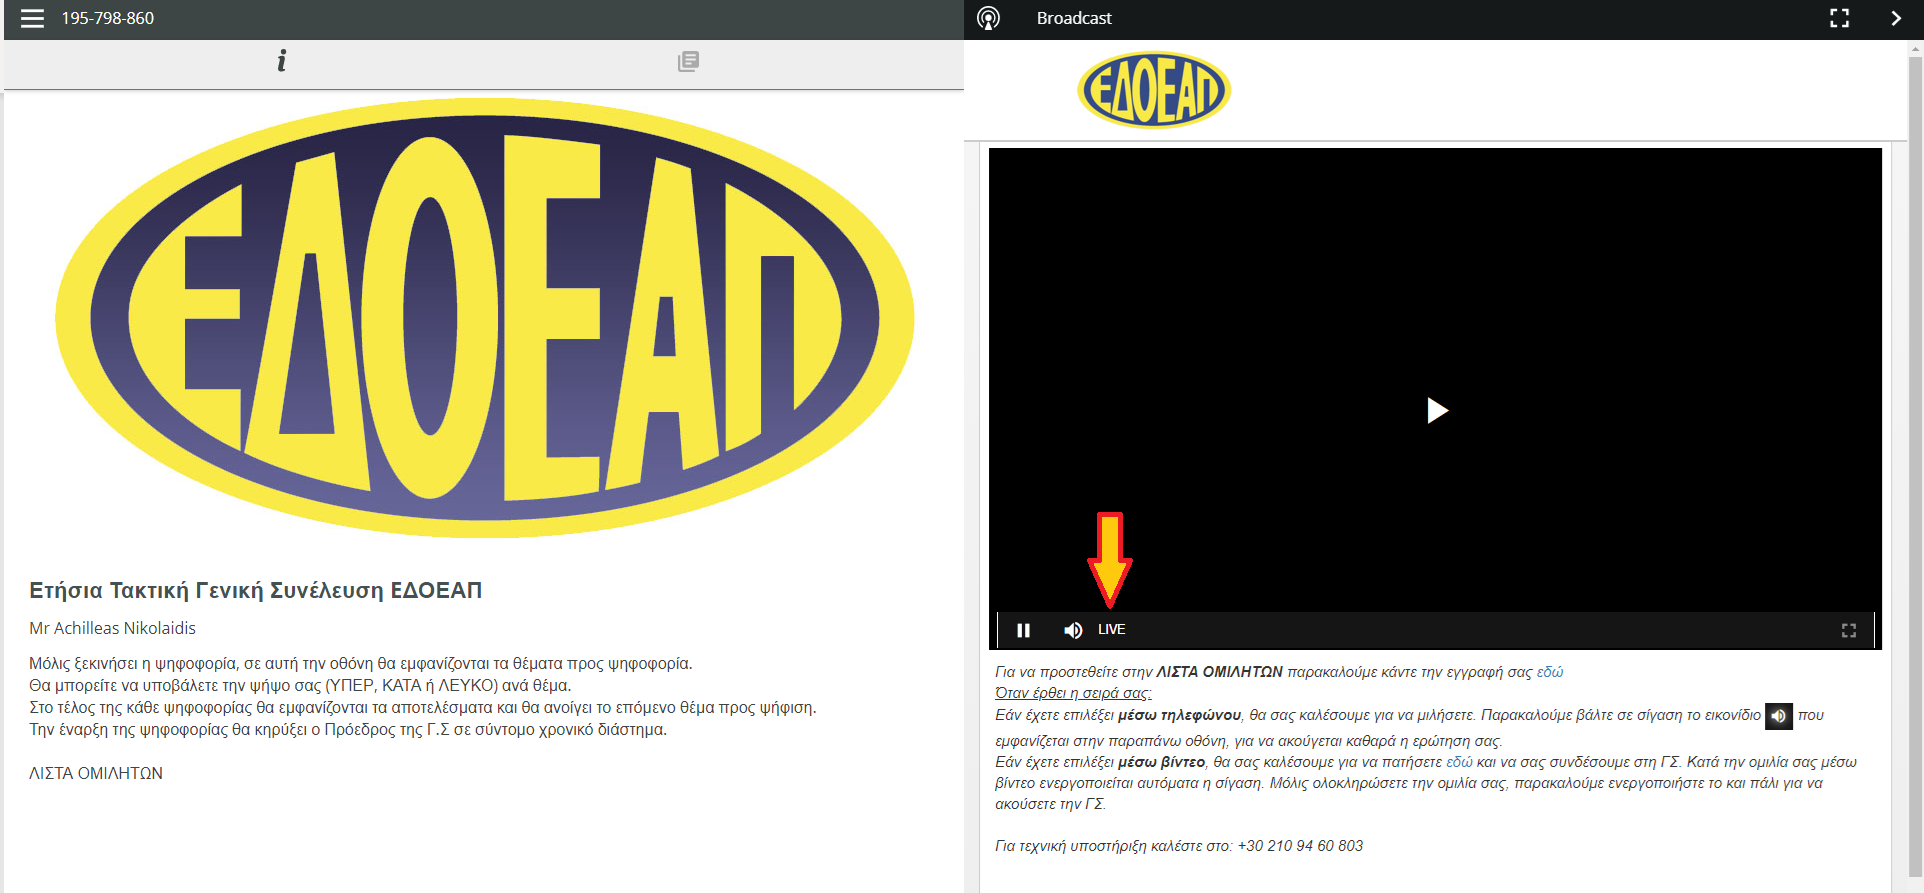Open speaker list registration 'εδώ' link
1924x893 pixels.
coord(1550,672)
